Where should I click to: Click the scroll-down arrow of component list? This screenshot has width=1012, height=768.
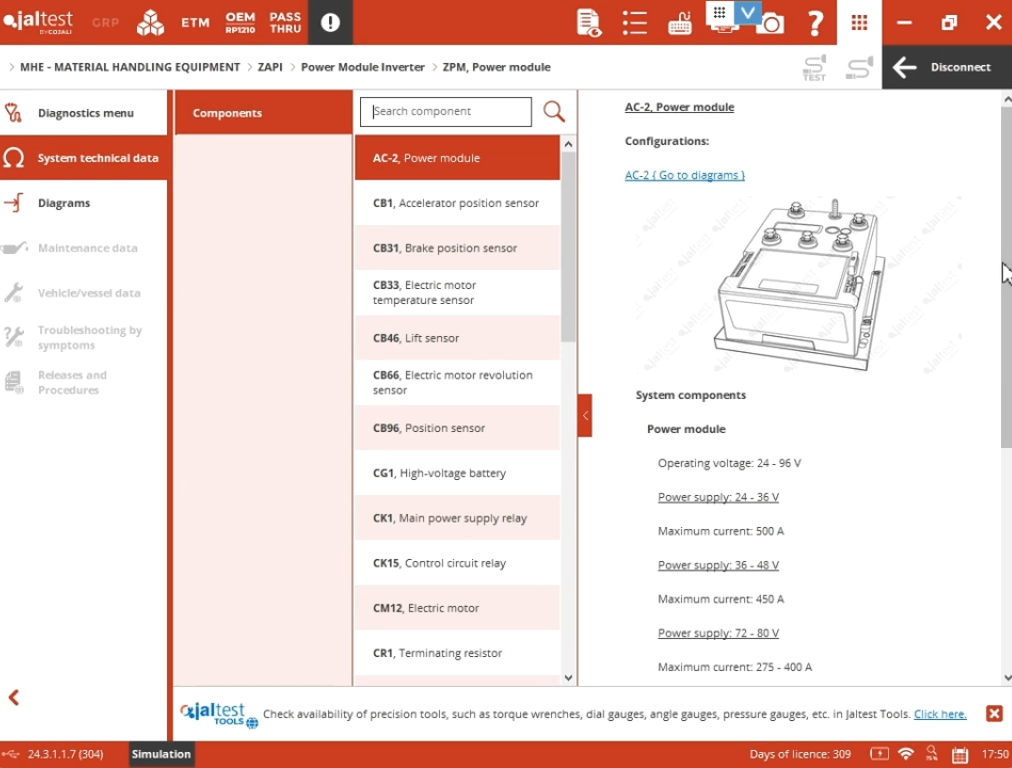pos(568,677)
